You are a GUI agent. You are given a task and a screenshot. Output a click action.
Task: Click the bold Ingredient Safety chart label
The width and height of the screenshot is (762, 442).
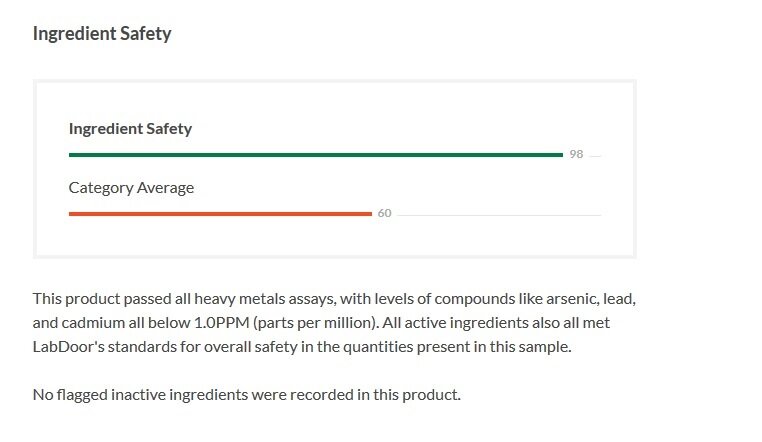tap(130, 129)
